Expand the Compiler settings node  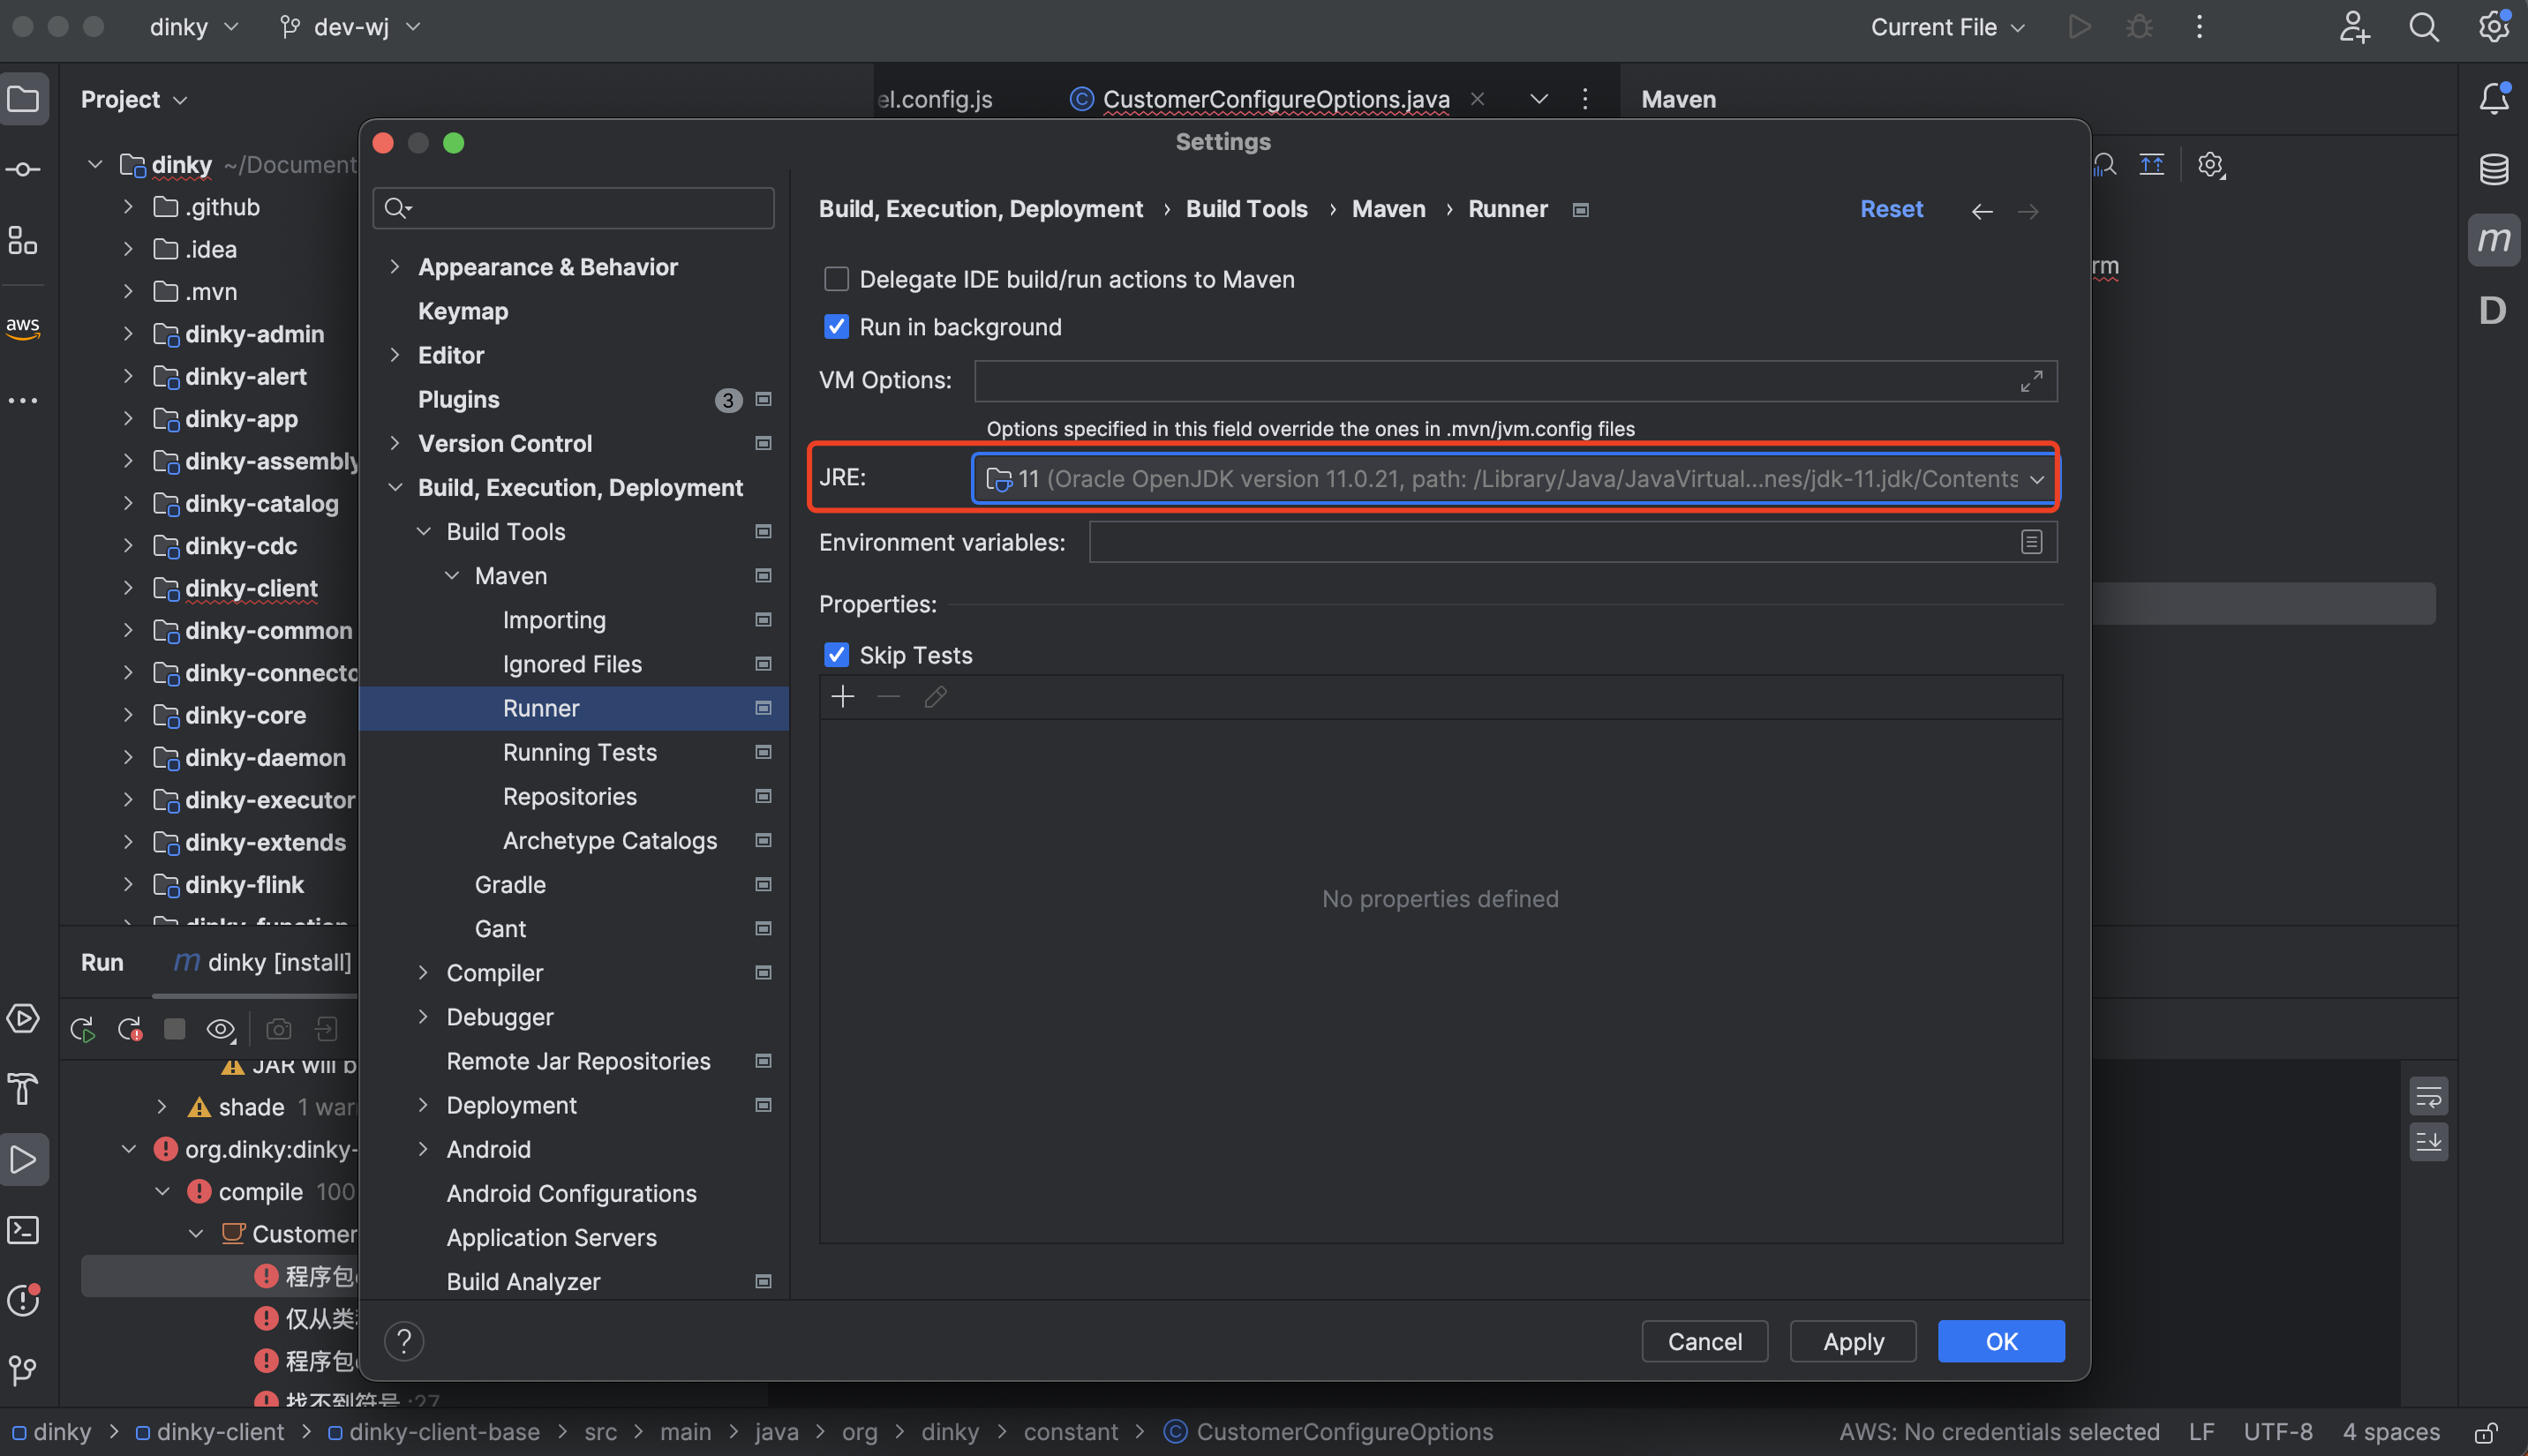coord(423,973)
